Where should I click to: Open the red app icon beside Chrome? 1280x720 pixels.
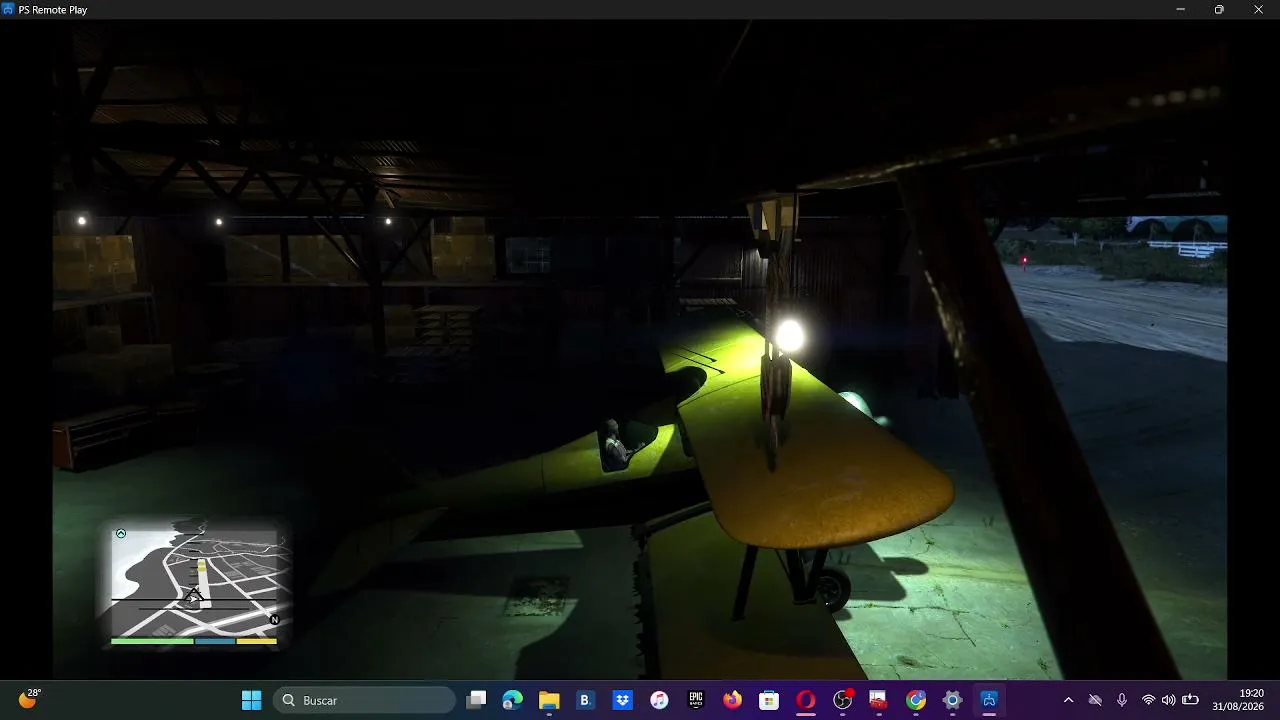[x=878, y=700]
